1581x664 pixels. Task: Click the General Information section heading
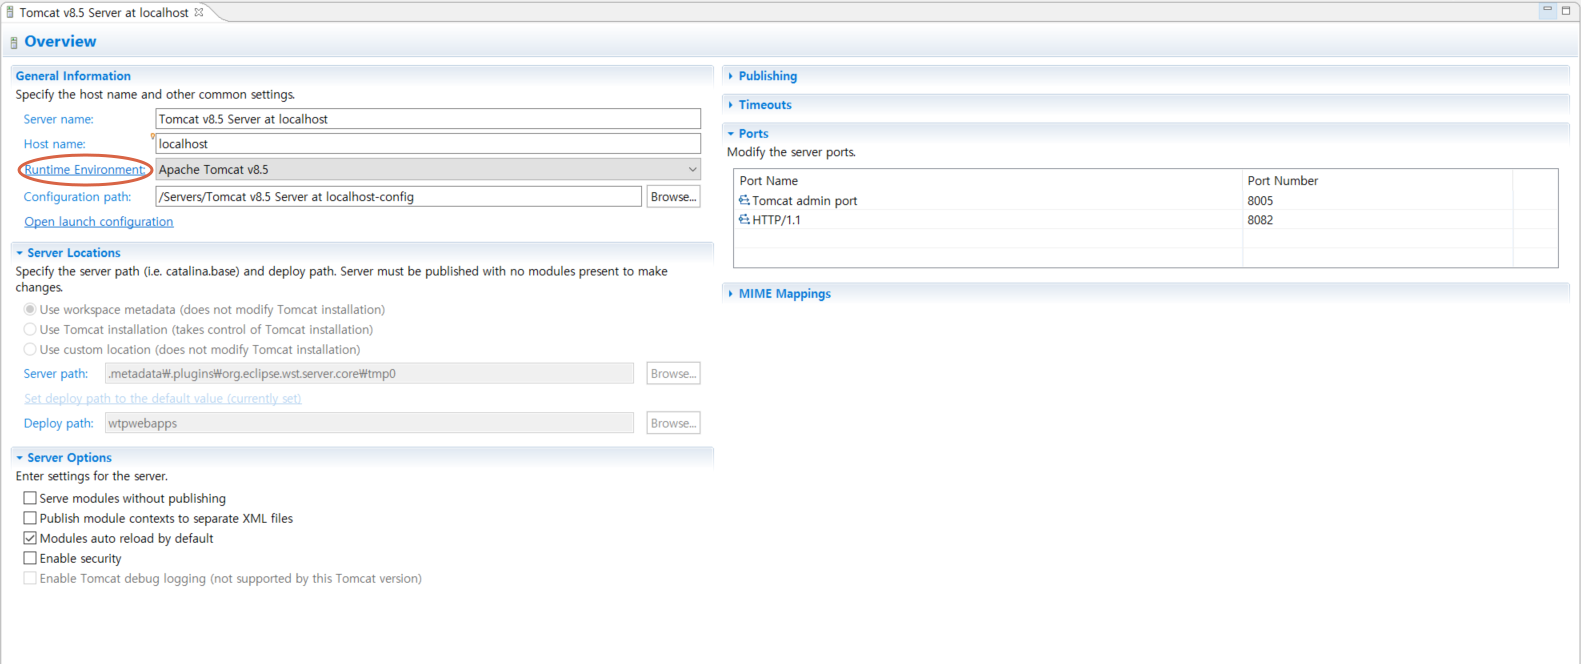(73, 76)
